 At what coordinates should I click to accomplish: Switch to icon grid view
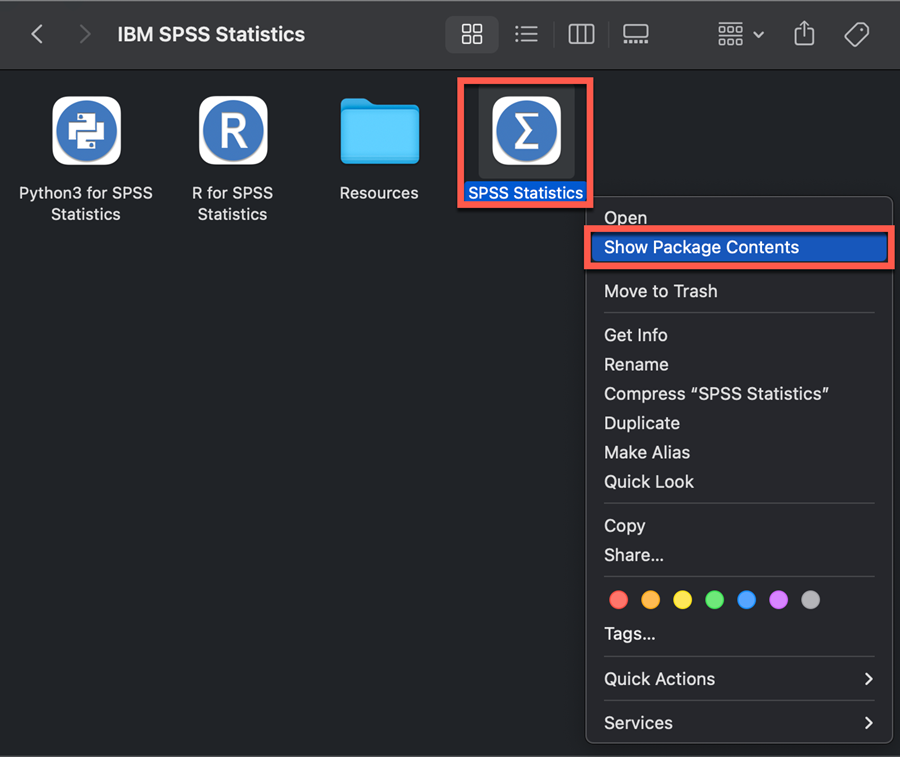click(472, 34)
